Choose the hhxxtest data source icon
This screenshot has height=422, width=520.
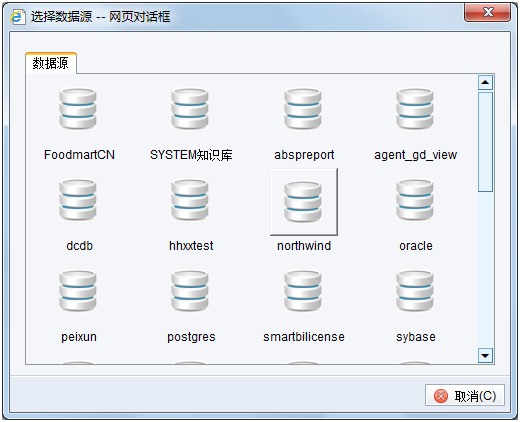(x=190, y=200)
